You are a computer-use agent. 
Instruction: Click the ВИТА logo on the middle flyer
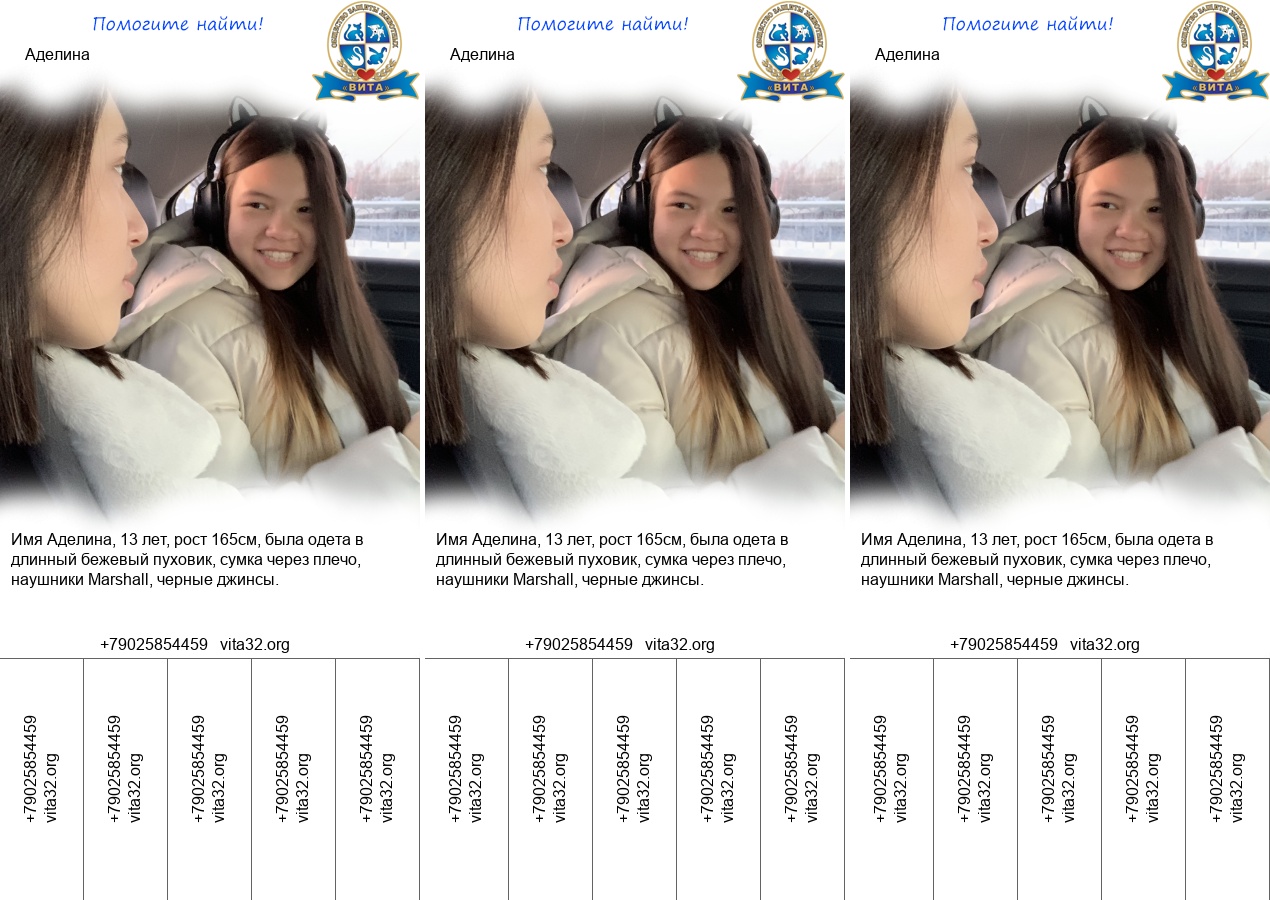point(791,50)
